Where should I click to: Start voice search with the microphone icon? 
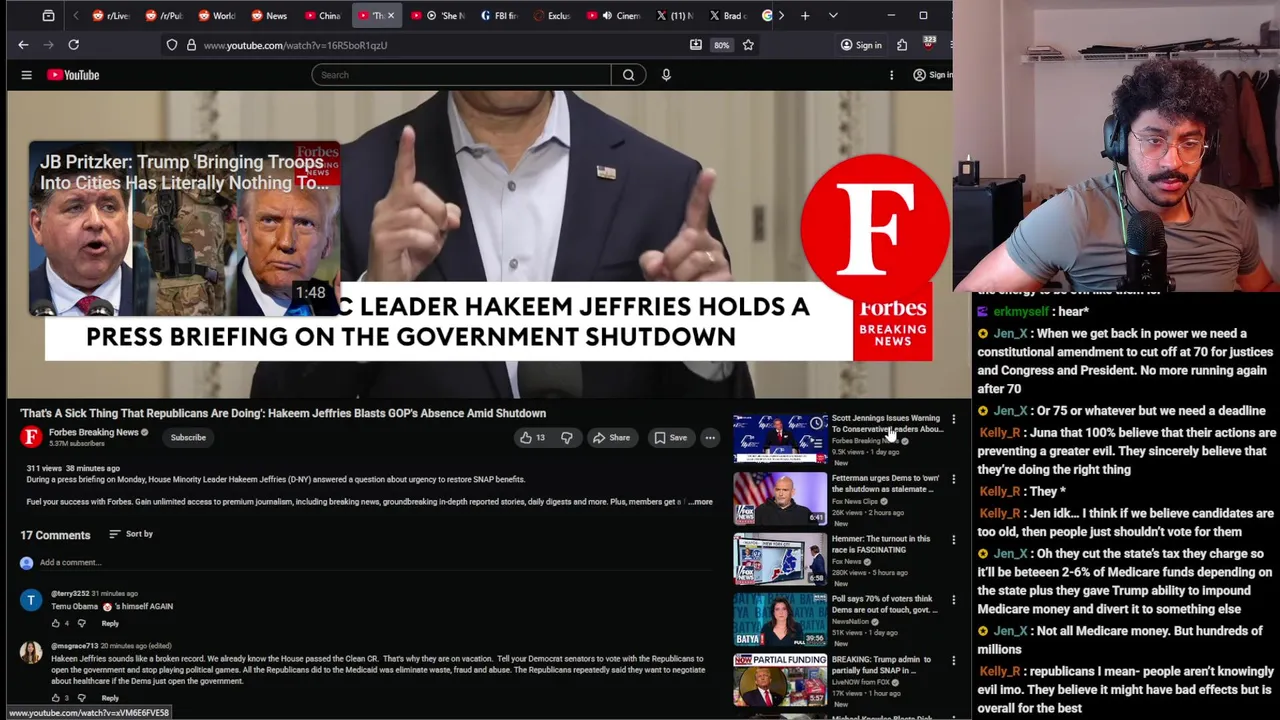pos(666,75)
